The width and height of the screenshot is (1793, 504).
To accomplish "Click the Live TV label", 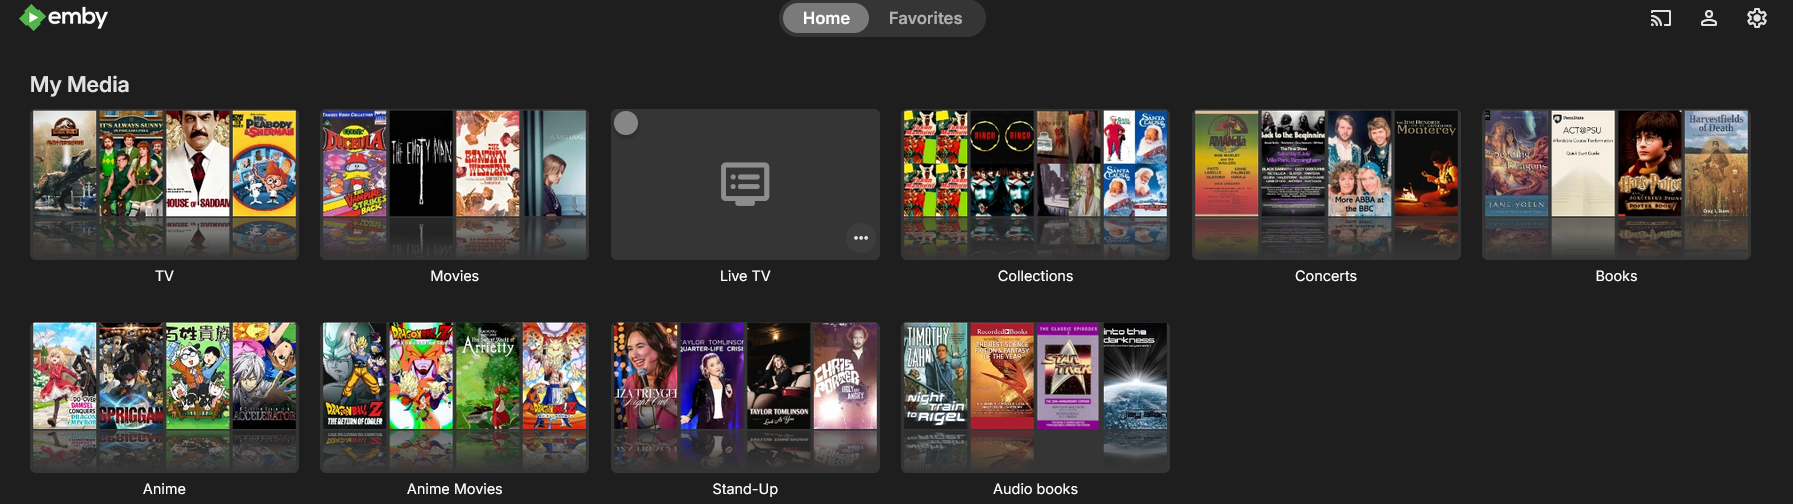I will point(745,276).
